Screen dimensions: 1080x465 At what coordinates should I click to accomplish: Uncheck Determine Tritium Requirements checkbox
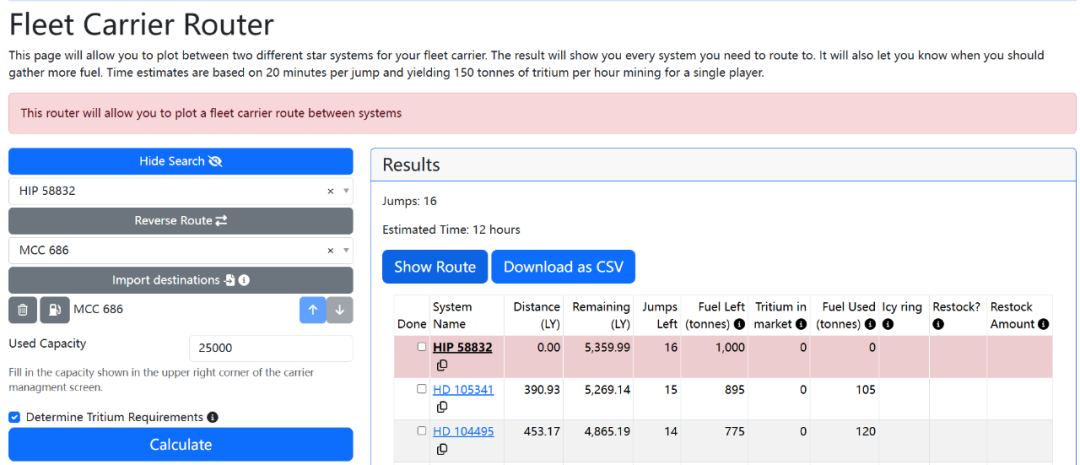tap(14, 417)
